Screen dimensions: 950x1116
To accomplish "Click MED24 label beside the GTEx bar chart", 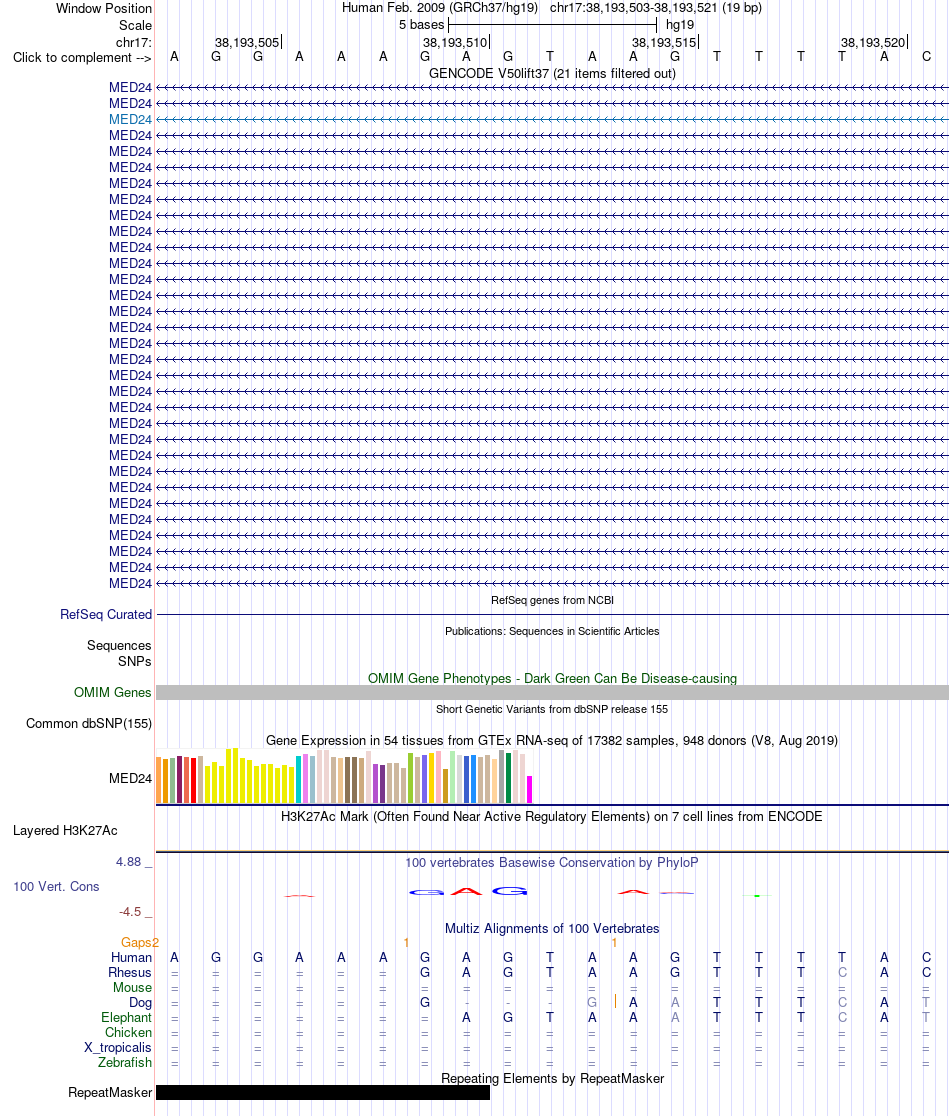I will [x=130, y=779].
